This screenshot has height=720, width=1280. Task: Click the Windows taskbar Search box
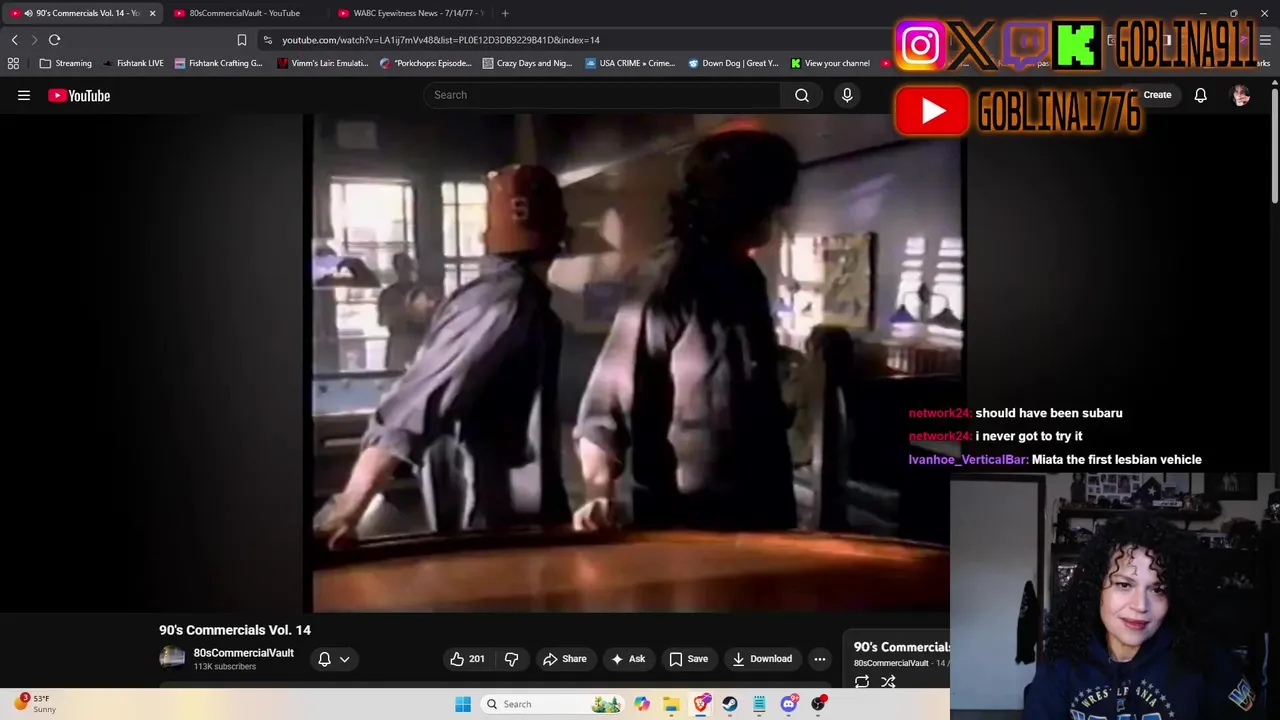pyautogui.click(x=550, y=704)
